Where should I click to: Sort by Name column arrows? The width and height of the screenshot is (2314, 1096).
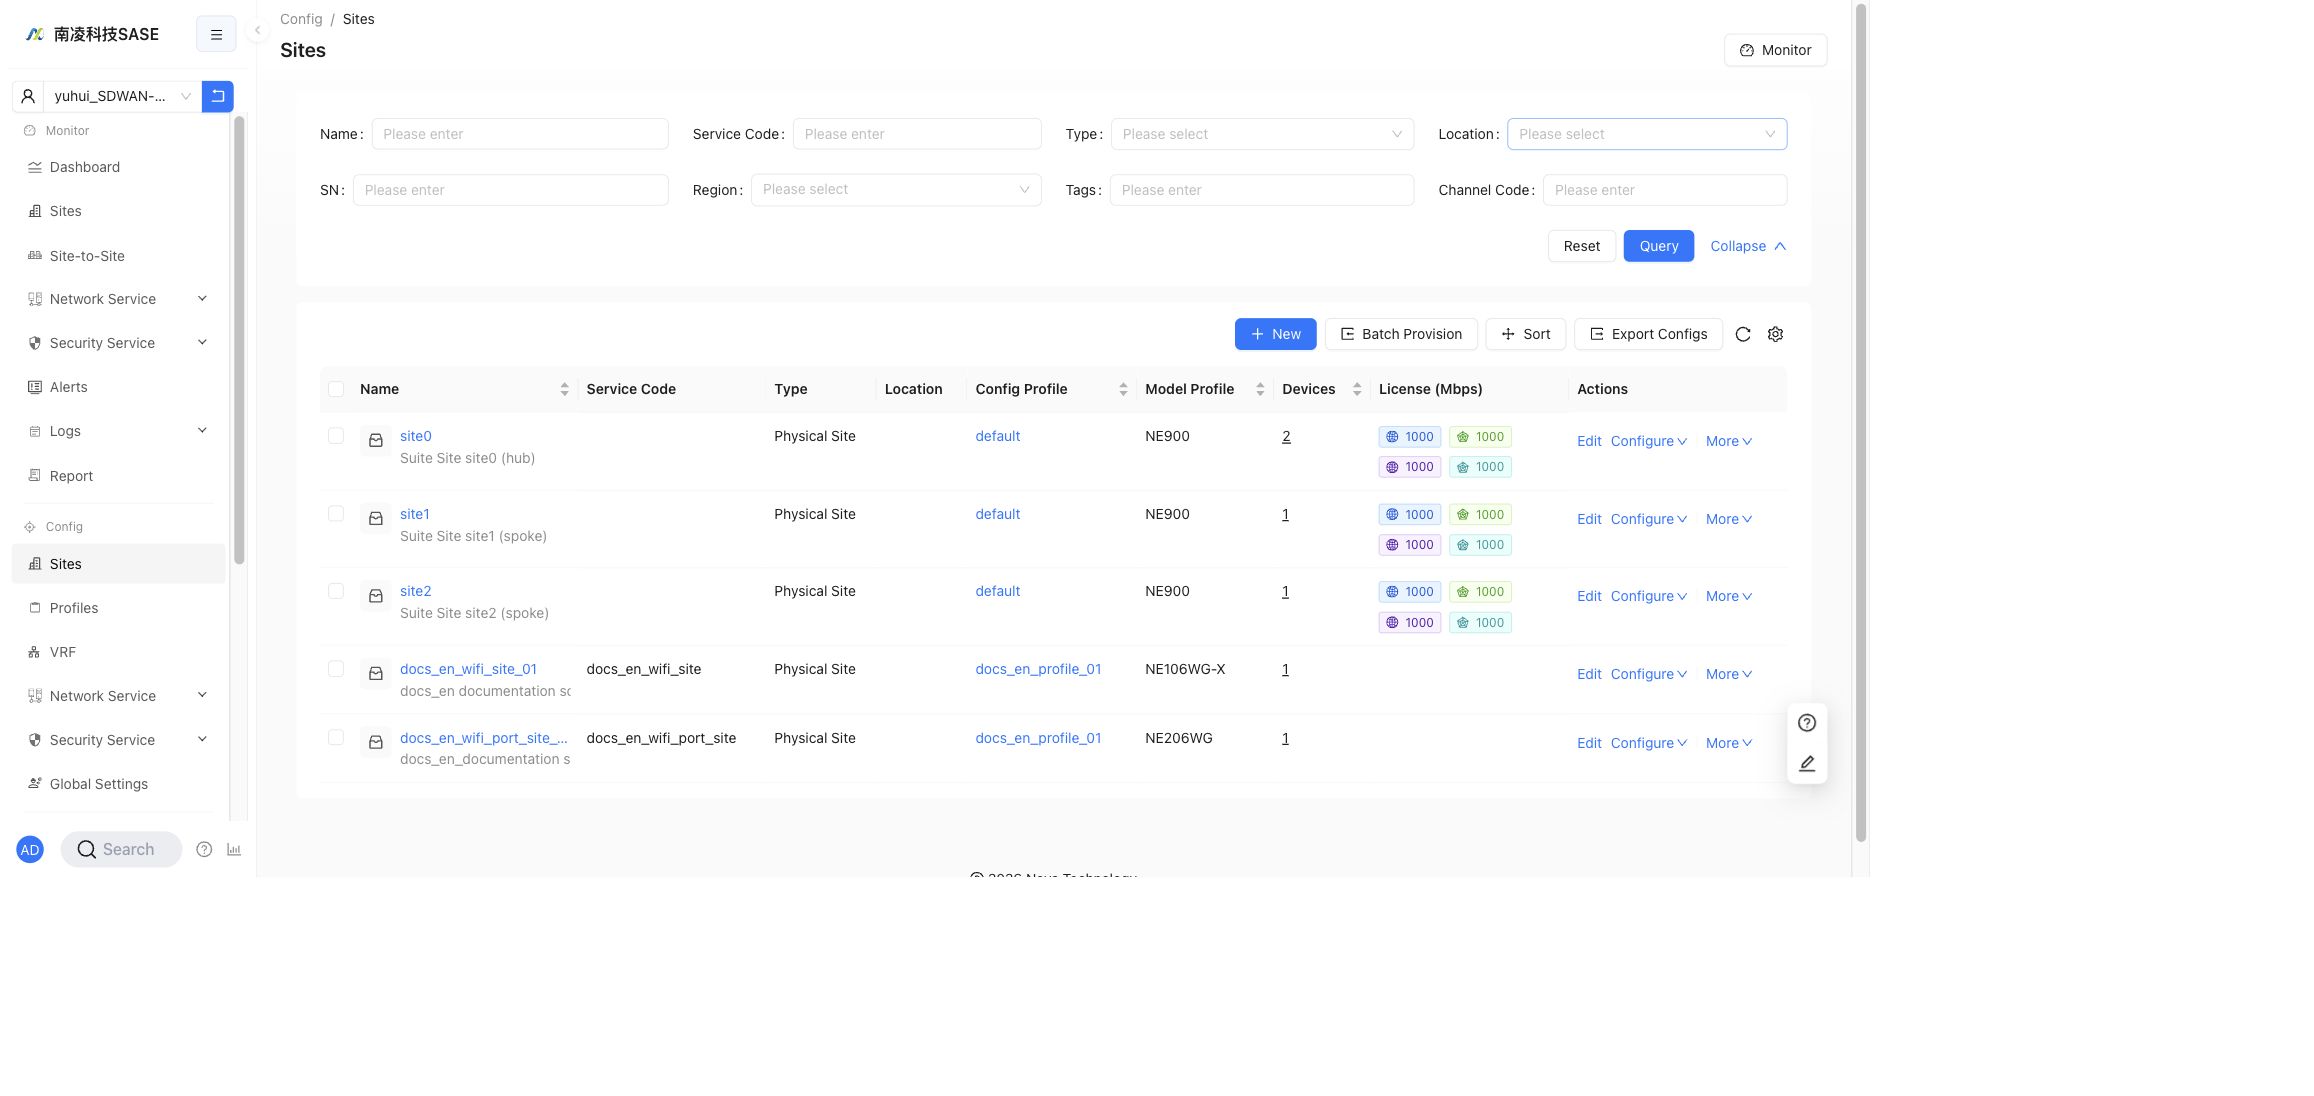(x=564, y=389)
